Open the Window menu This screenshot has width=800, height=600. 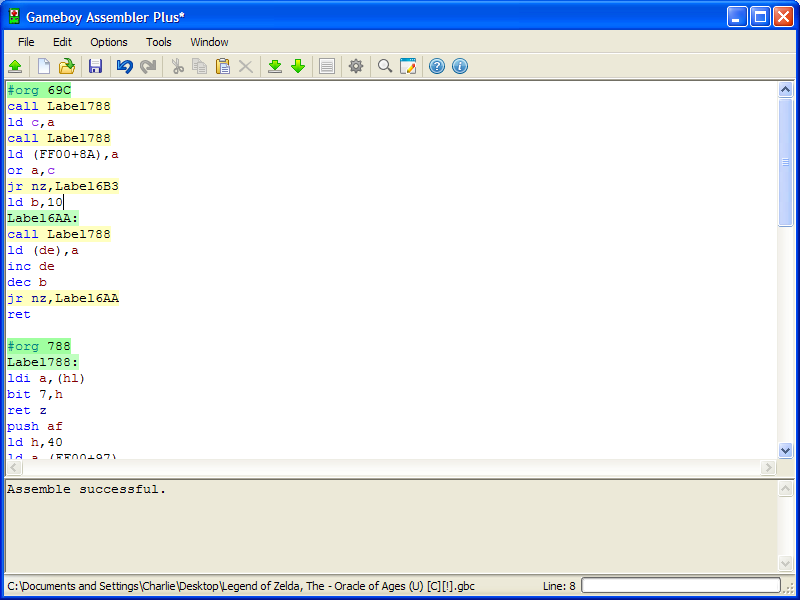tap(209, 42)
